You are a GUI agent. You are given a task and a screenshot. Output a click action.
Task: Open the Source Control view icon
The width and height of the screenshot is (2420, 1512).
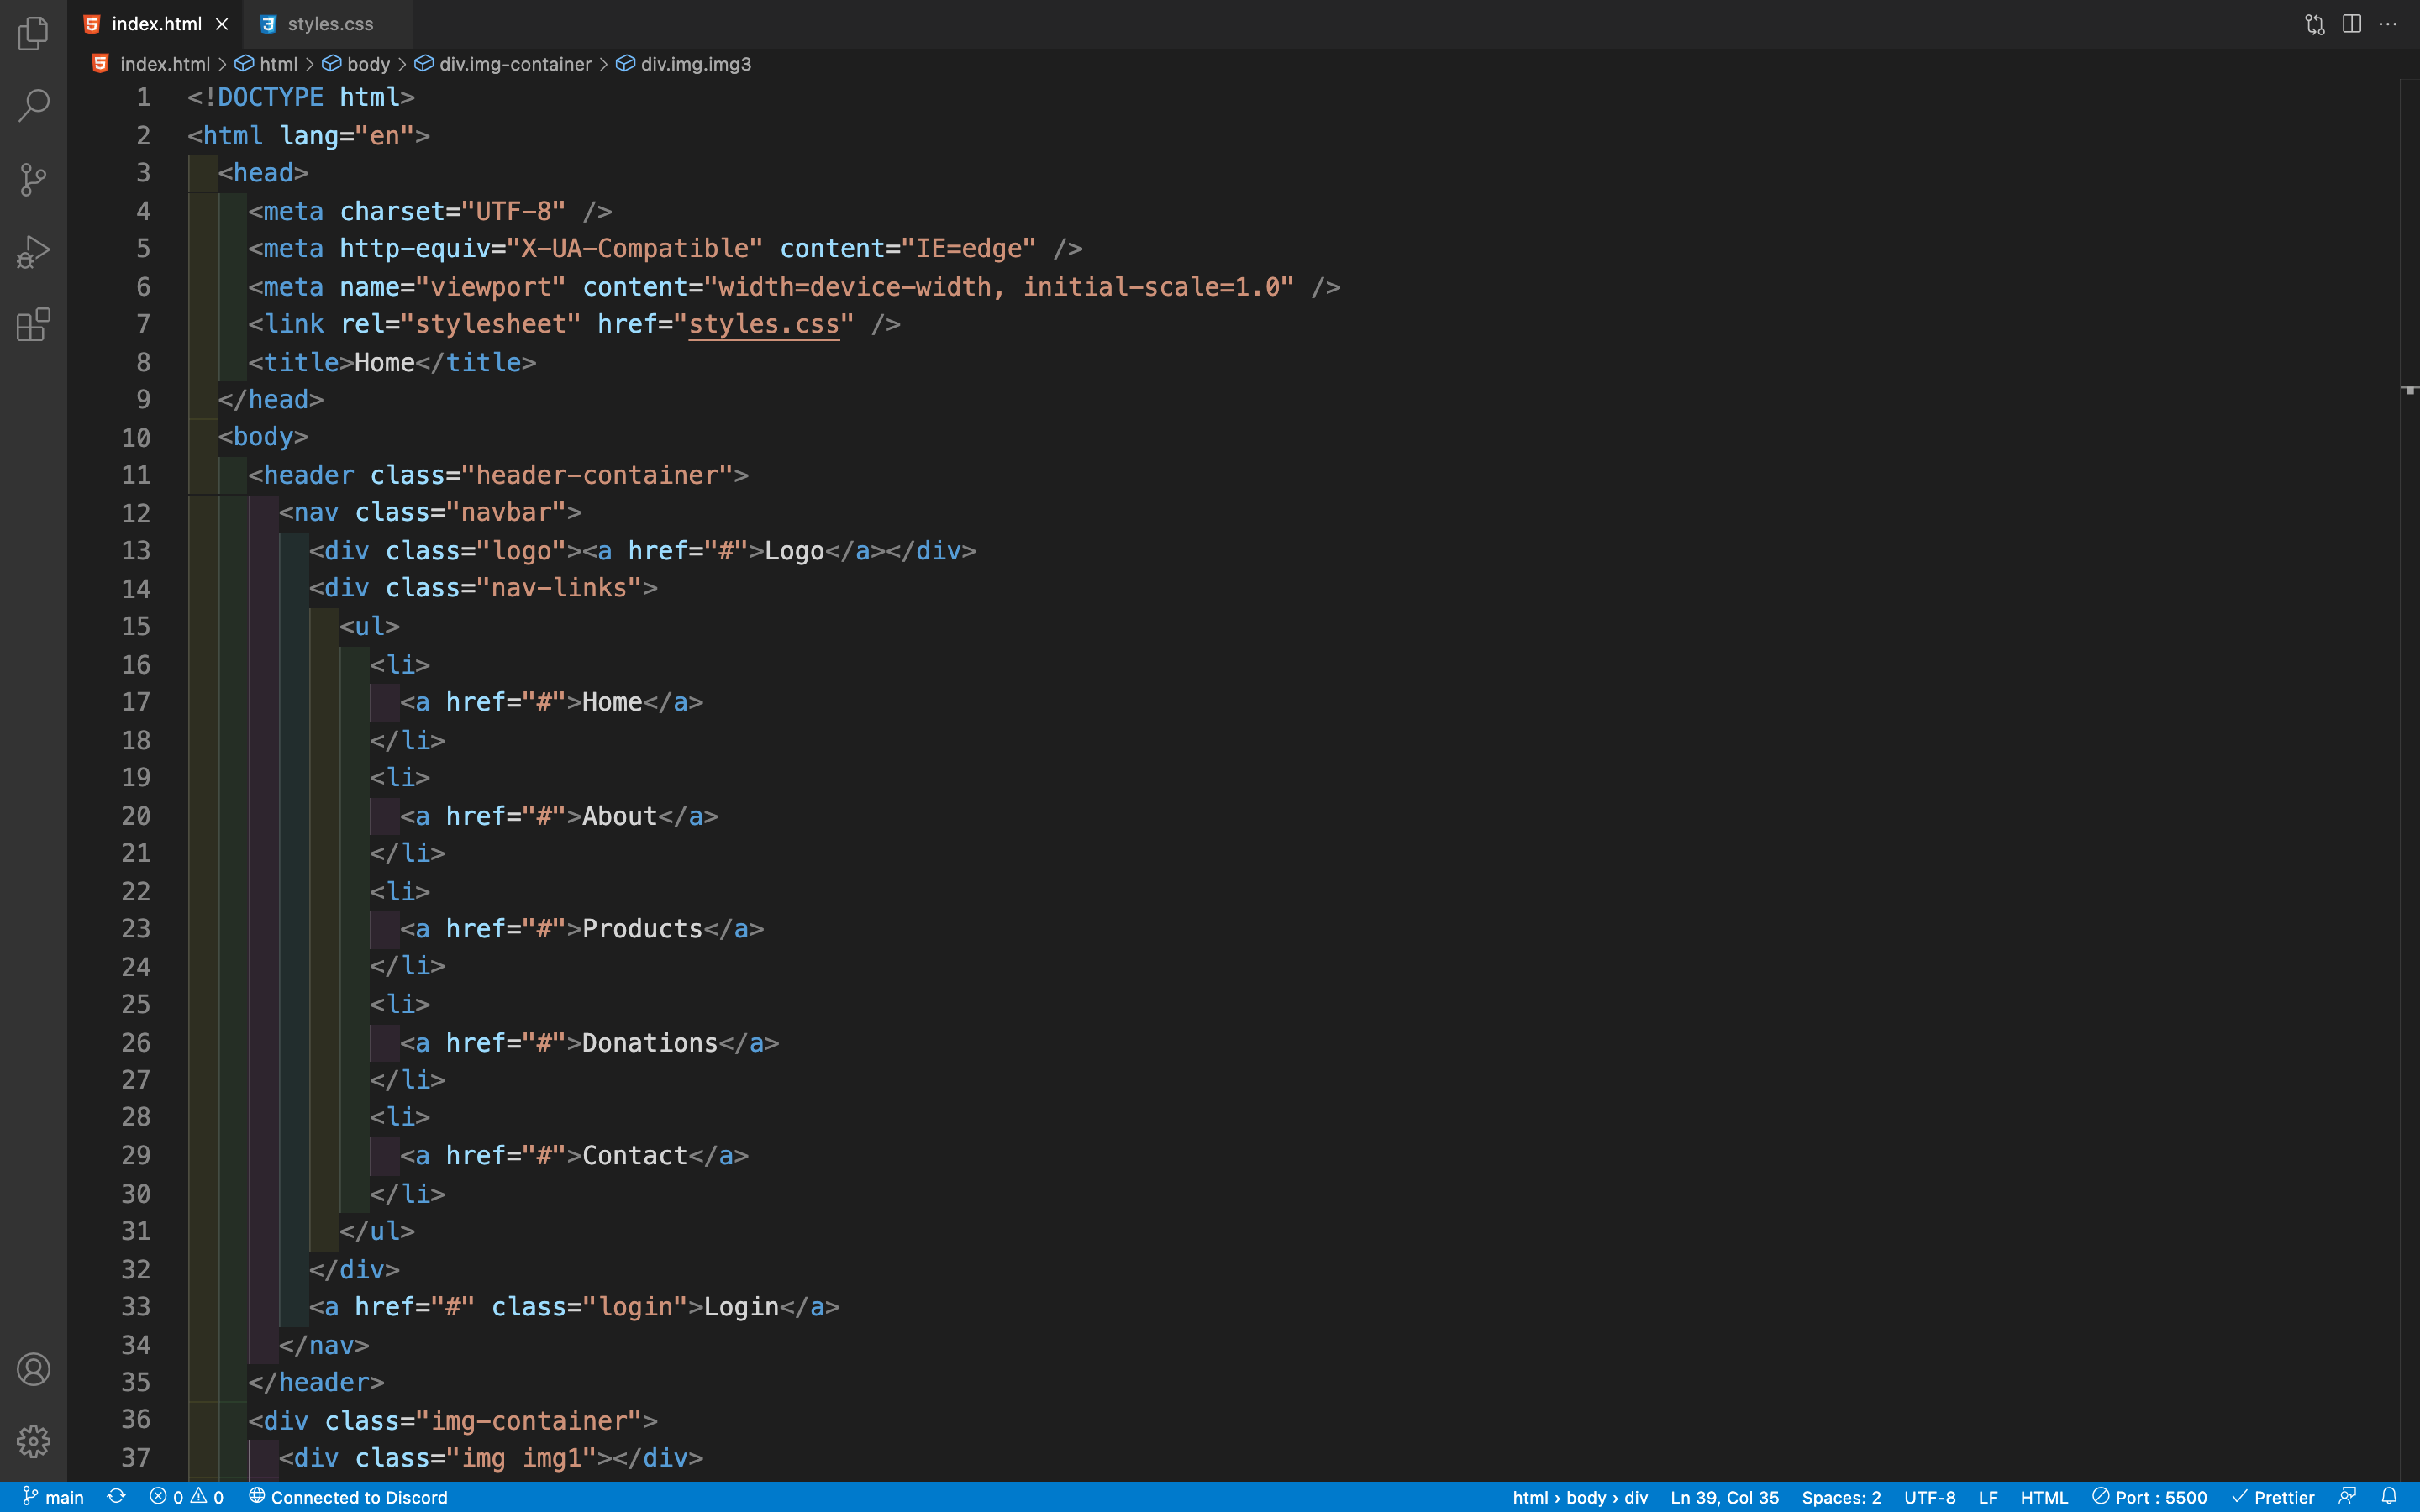[33, 179]
